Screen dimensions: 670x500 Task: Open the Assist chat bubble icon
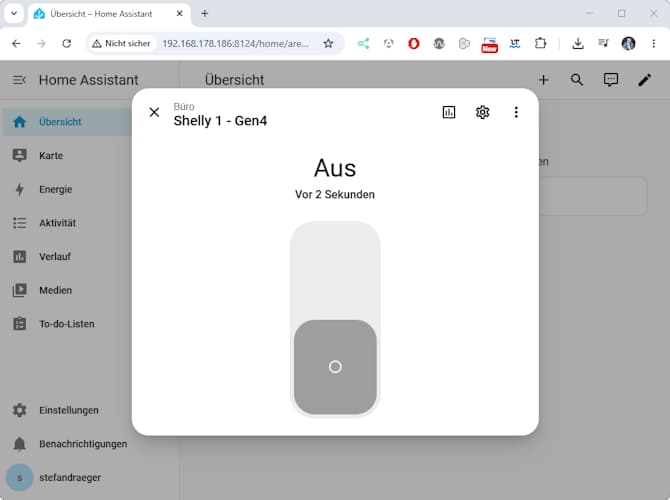coord(611,80)
